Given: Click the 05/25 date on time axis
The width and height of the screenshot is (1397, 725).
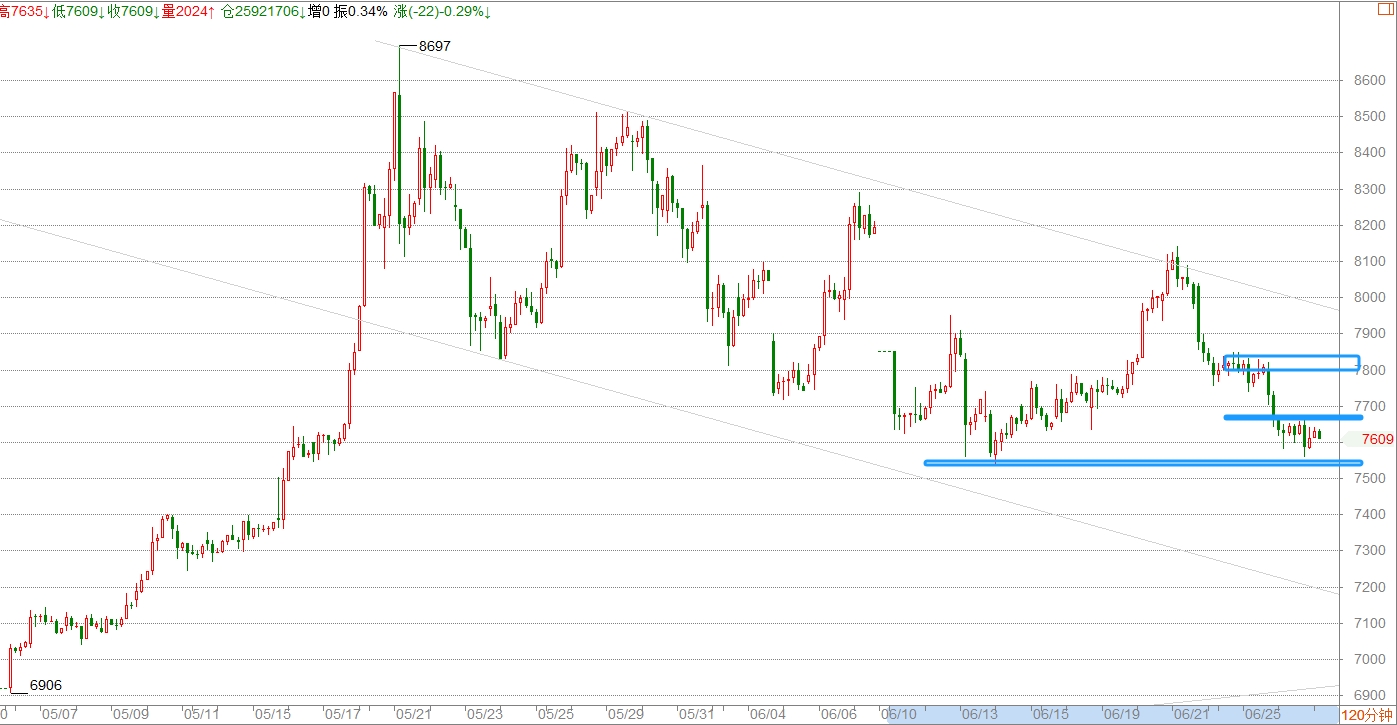Looking at the screenshot, I should click(555, 715).
